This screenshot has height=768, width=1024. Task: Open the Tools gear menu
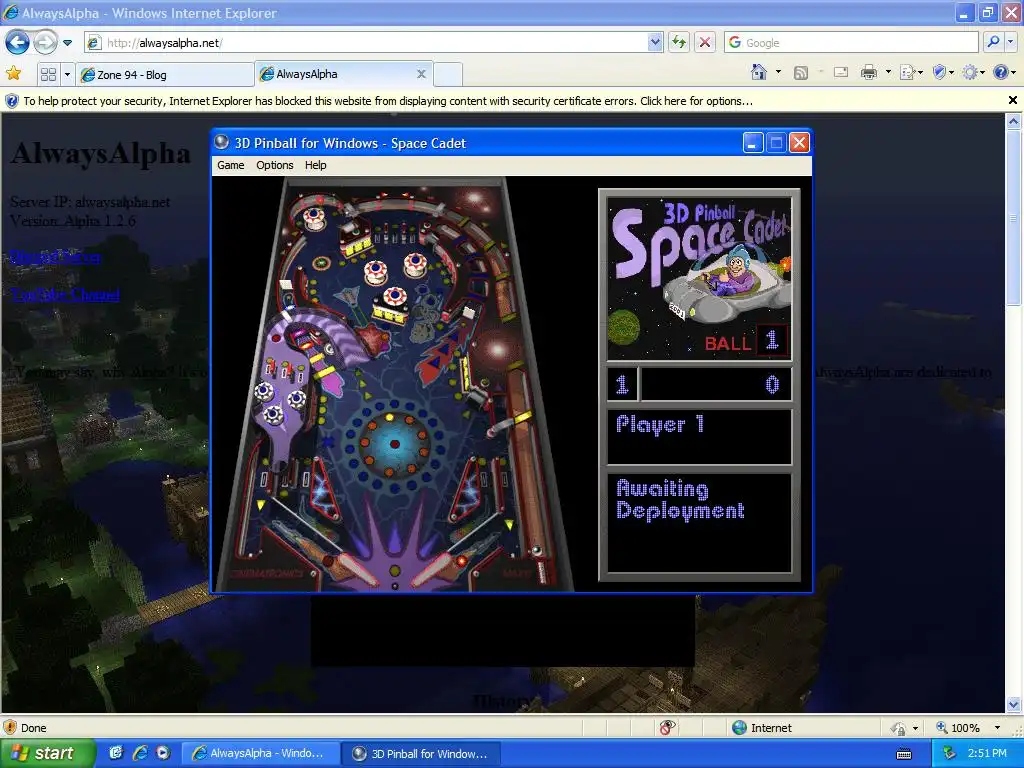point(973,72)
